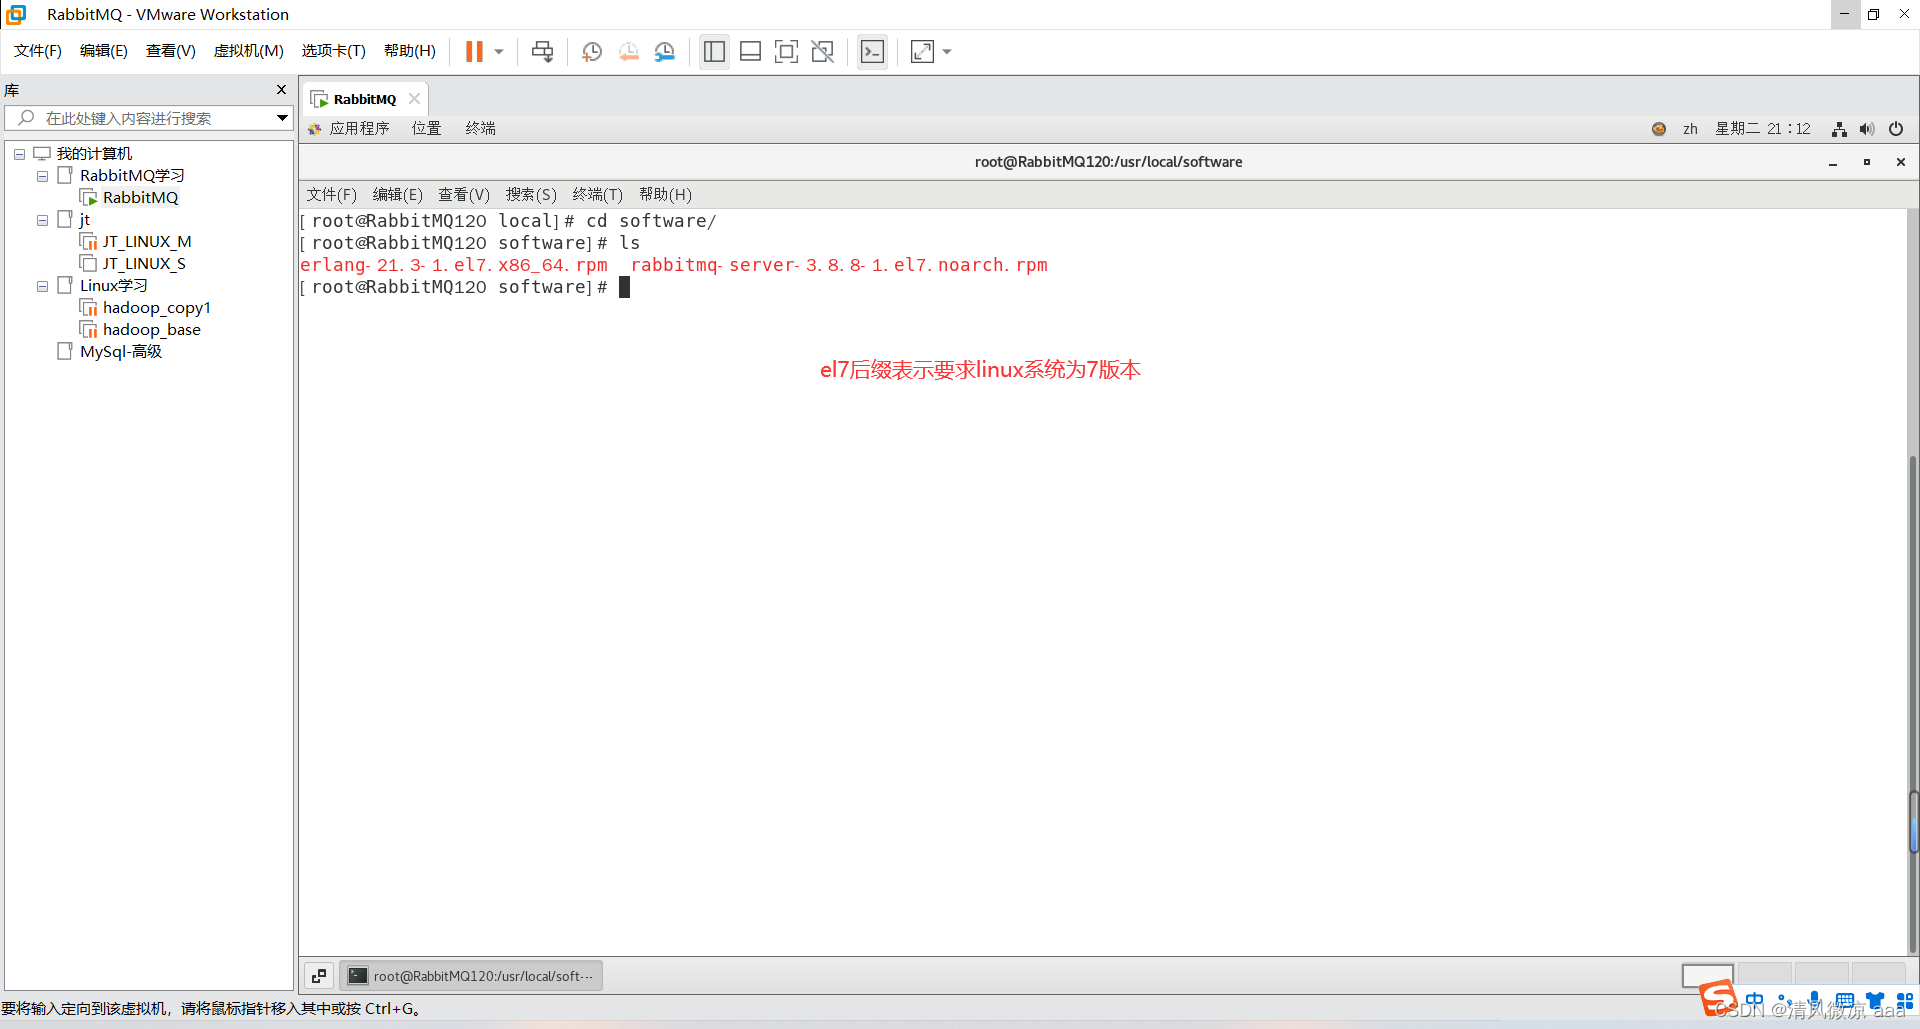Open the terminal 搜索(S) menu
Image resolution: width=1920 pixels, height=1029 pixels.
point(531,195)
